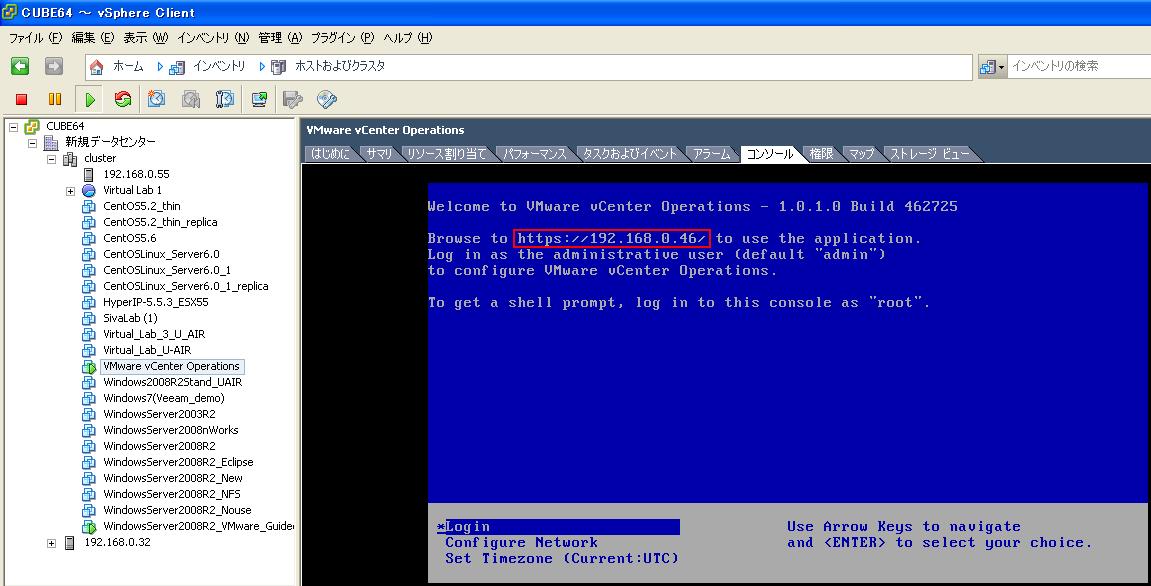1151x586 pixels.
Task: Suspend the VM with the pause icon
Action: coord(55,99)
